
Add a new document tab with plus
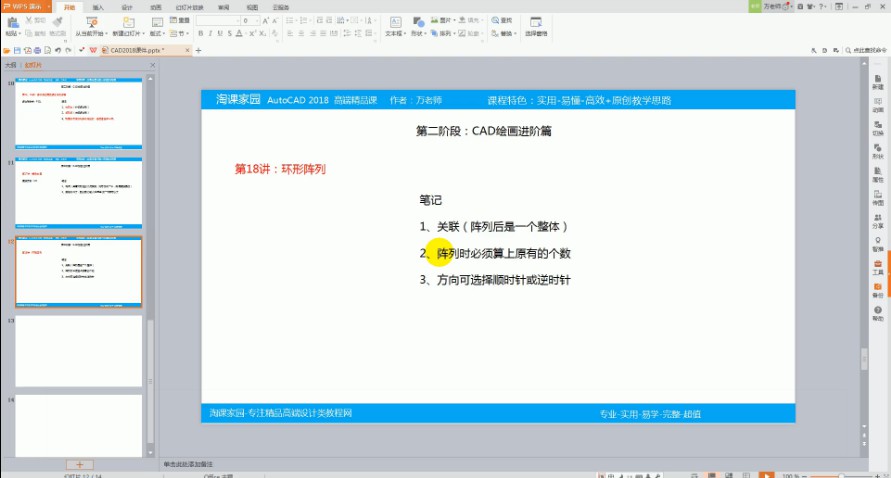click(198, 51)
